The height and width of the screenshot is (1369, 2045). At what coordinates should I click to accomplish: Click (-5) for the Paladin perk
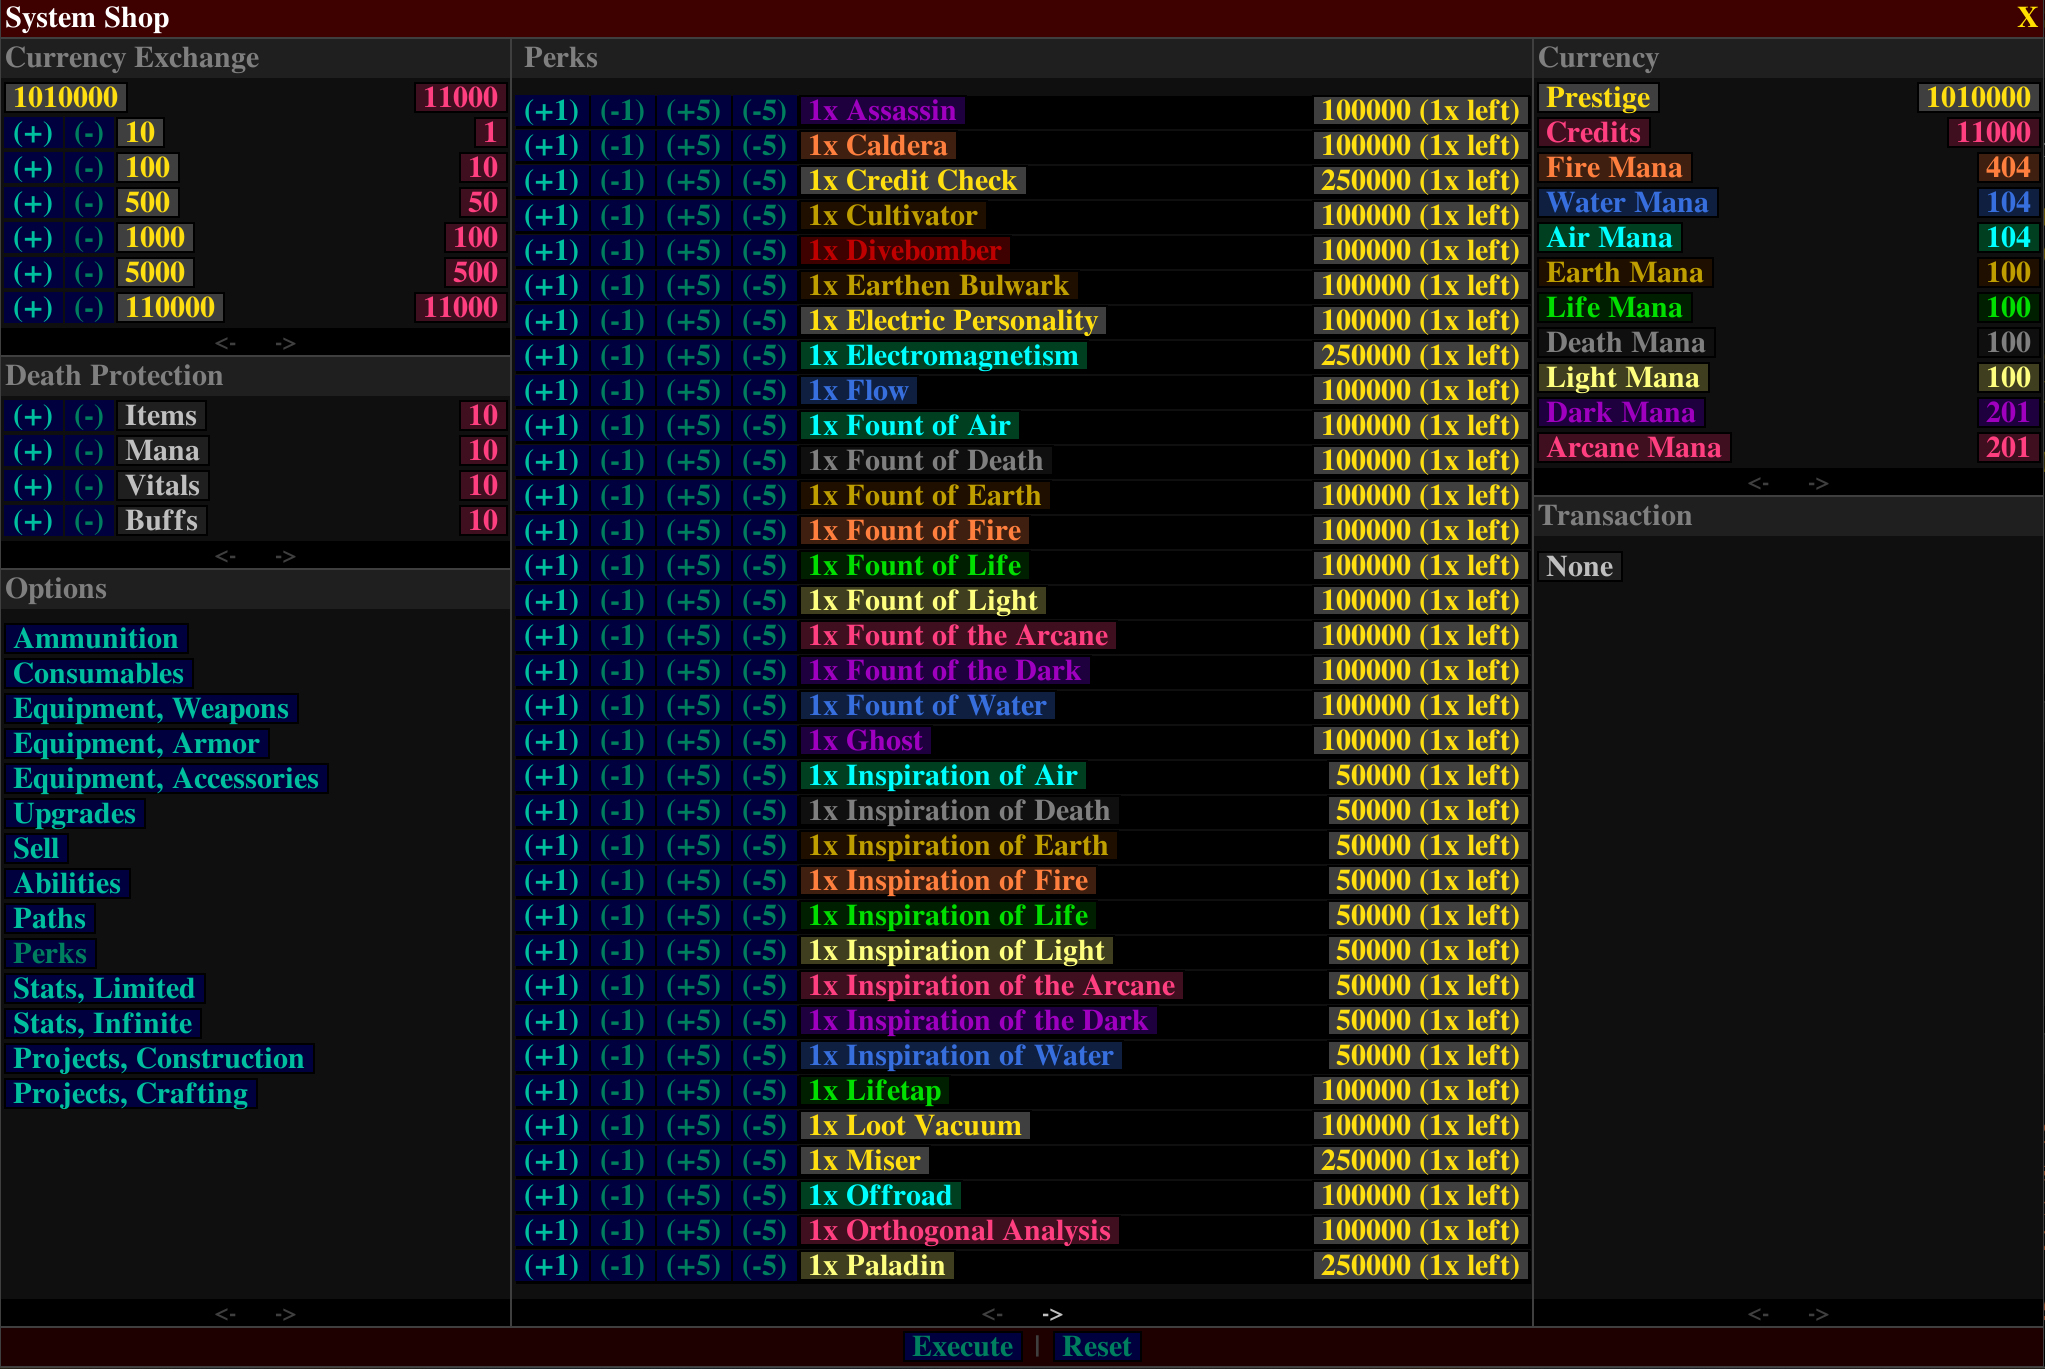[764, 1266]
